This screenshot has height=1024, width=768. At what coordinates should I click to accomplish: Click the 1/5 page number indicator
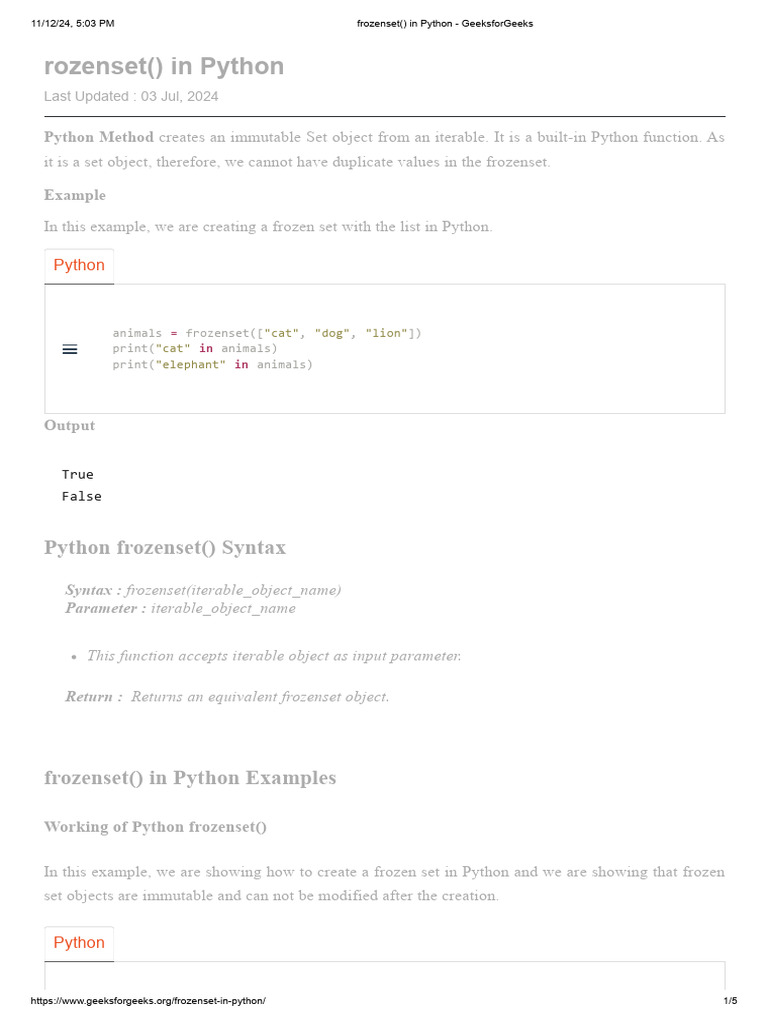730,1001
